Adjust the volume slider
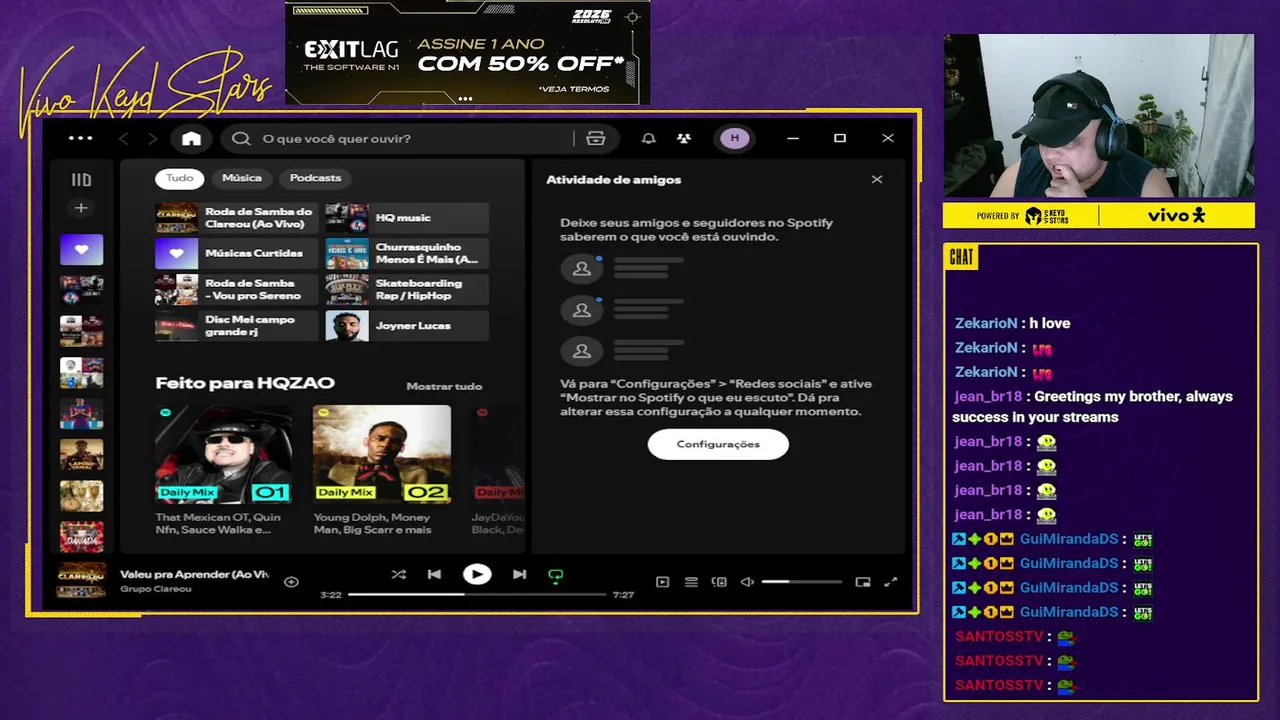The height and width of the screenshot is (720, 1280). 801,582
